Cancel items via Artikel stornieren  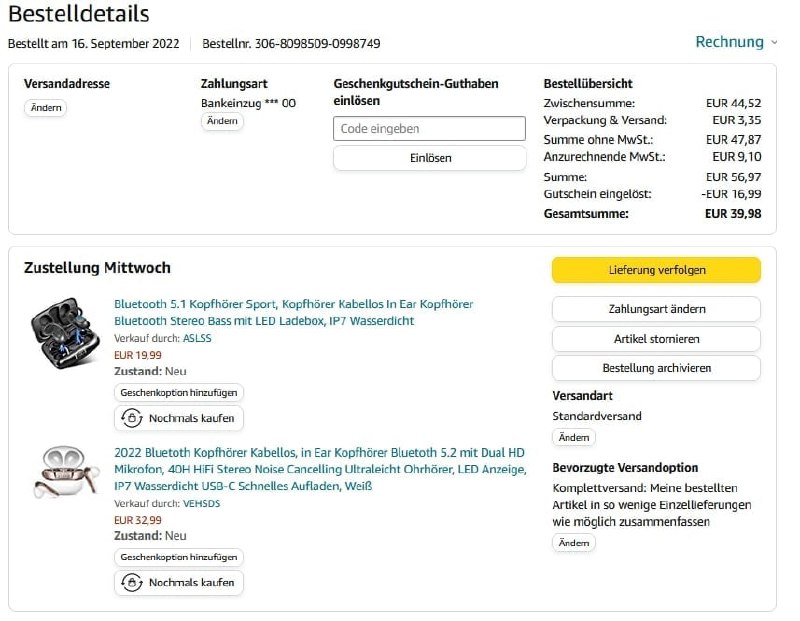[656, 339]
